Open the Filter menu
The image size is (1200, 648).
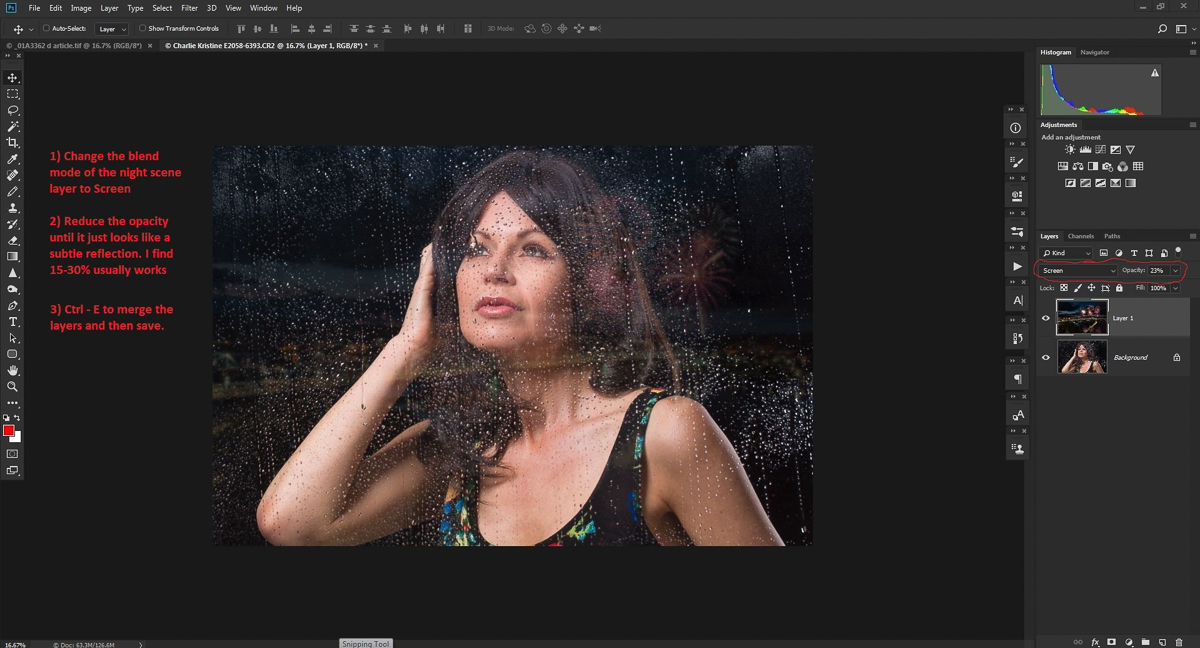[189, 8]
